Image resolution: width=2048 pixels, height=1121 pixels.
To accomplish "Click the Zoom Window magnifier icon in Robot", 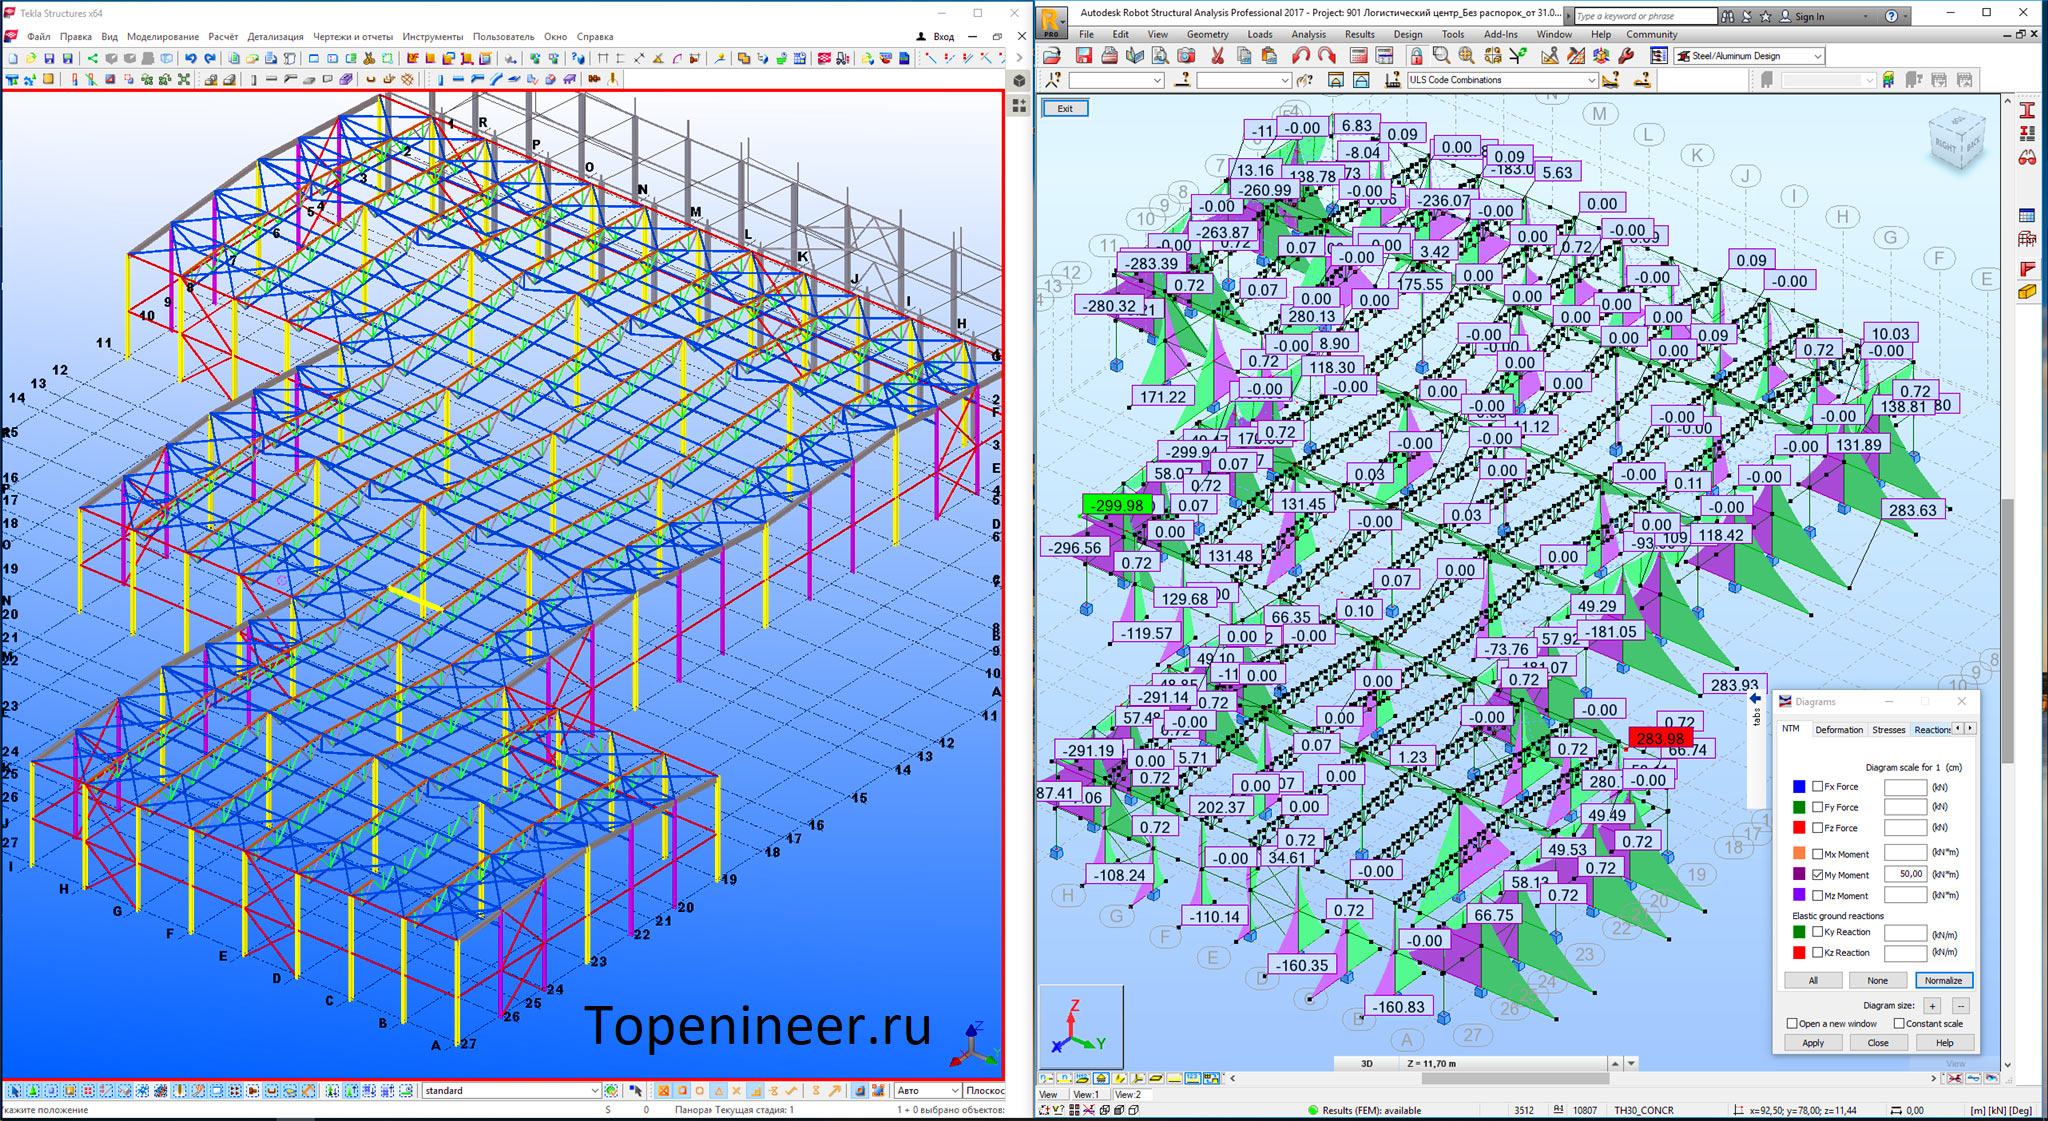I will click(1441, 56).
